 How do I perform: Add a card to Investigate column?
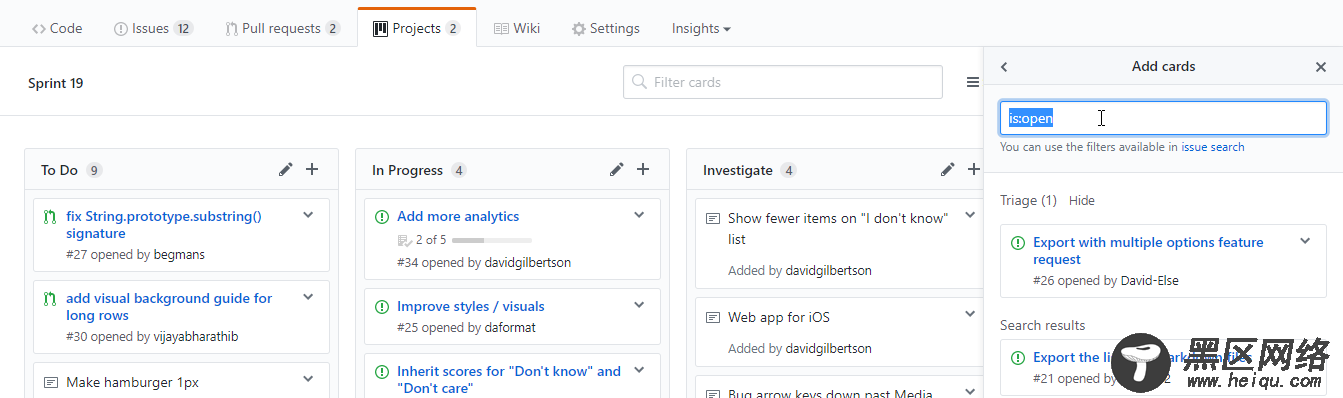[973, 170]
